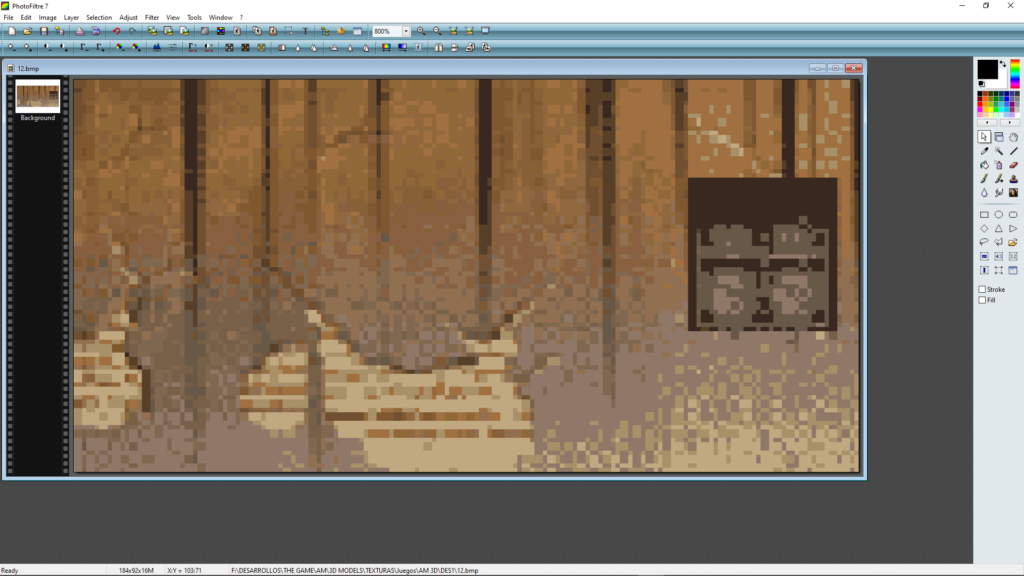Viewport: 1024px width, 576px height.
Task: Select the Eraser tool
Action: point(1012,164)
